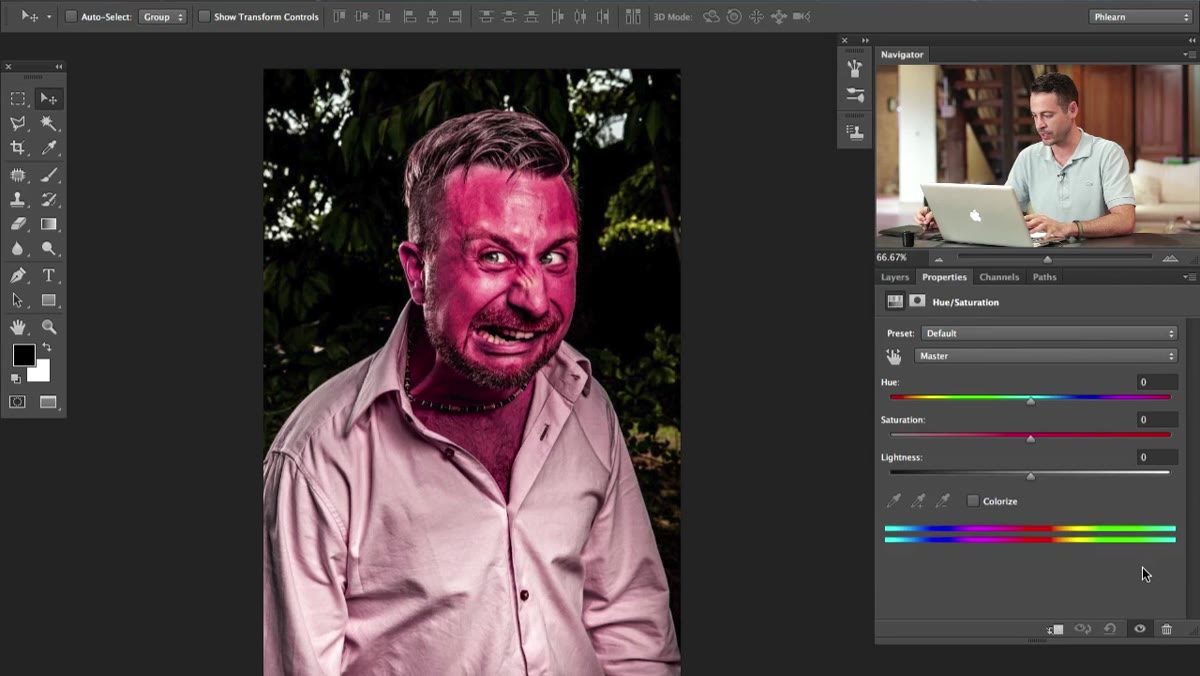Select the Type tool
This screenshot has height=676, width=1200.
[x=48, y=275]
